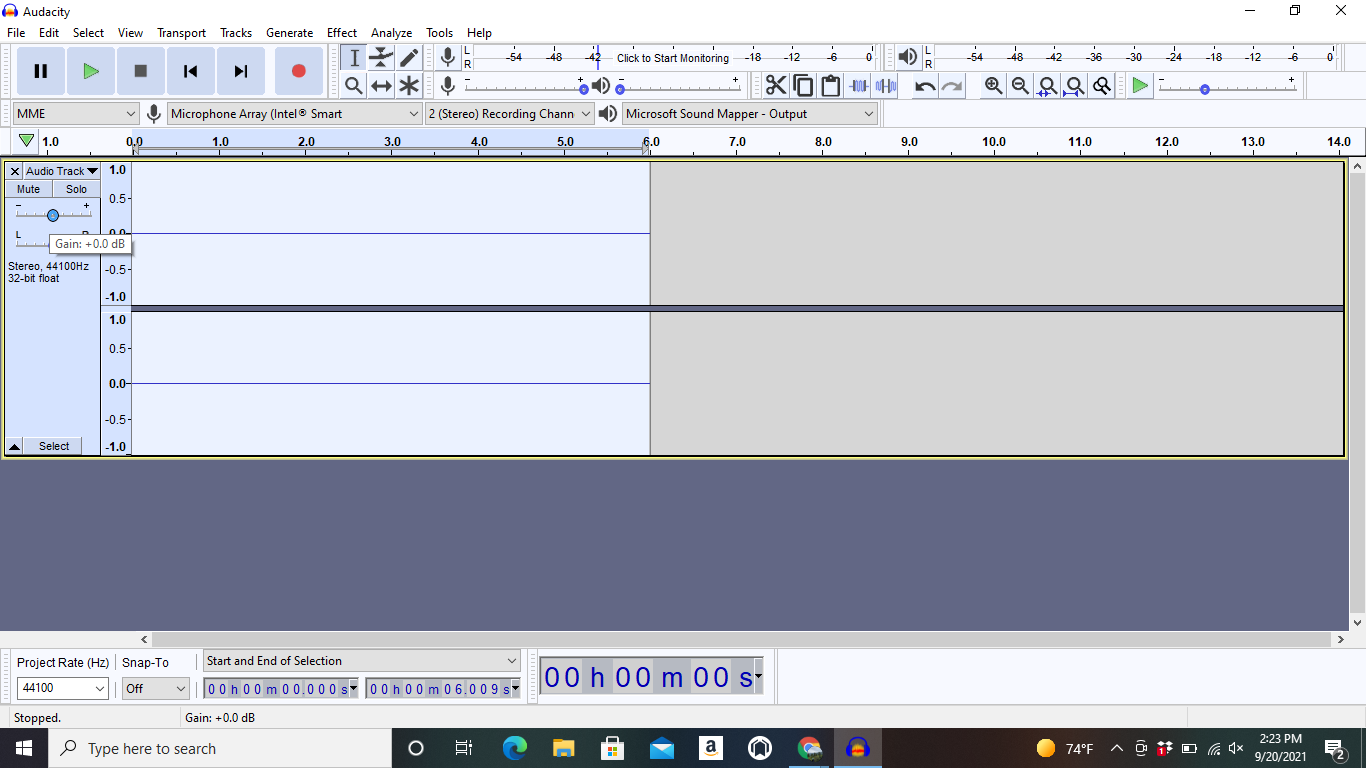Image resolution: width=1366 pixels, height=768 pixels.
Task: Open the Generate menu
Action: [289, 32]
